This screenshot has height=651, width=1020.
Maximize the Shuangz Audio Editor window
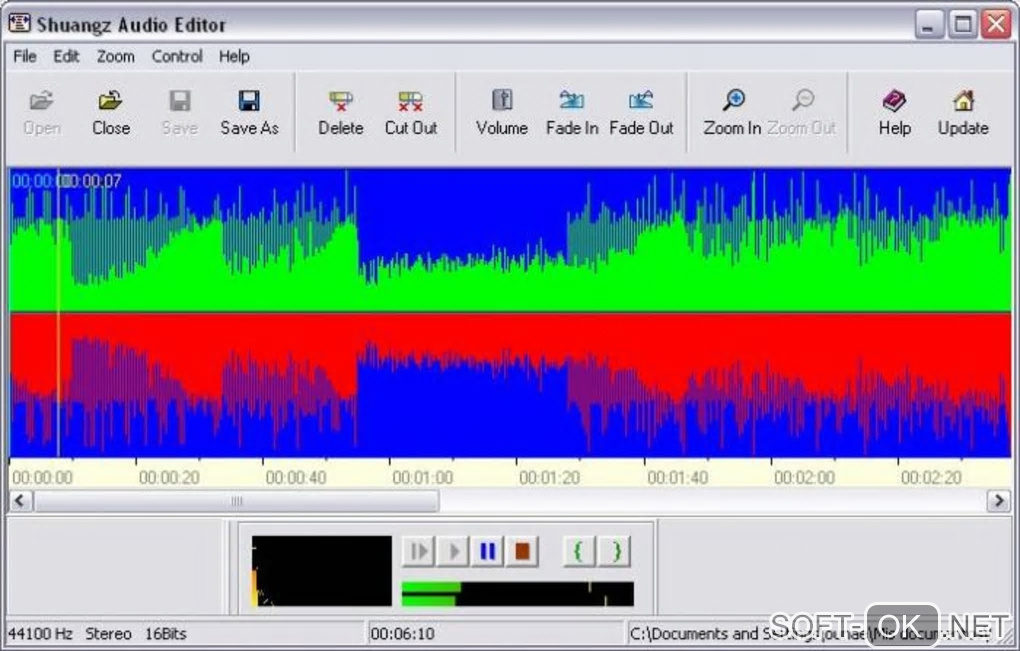tap(963, 25)
